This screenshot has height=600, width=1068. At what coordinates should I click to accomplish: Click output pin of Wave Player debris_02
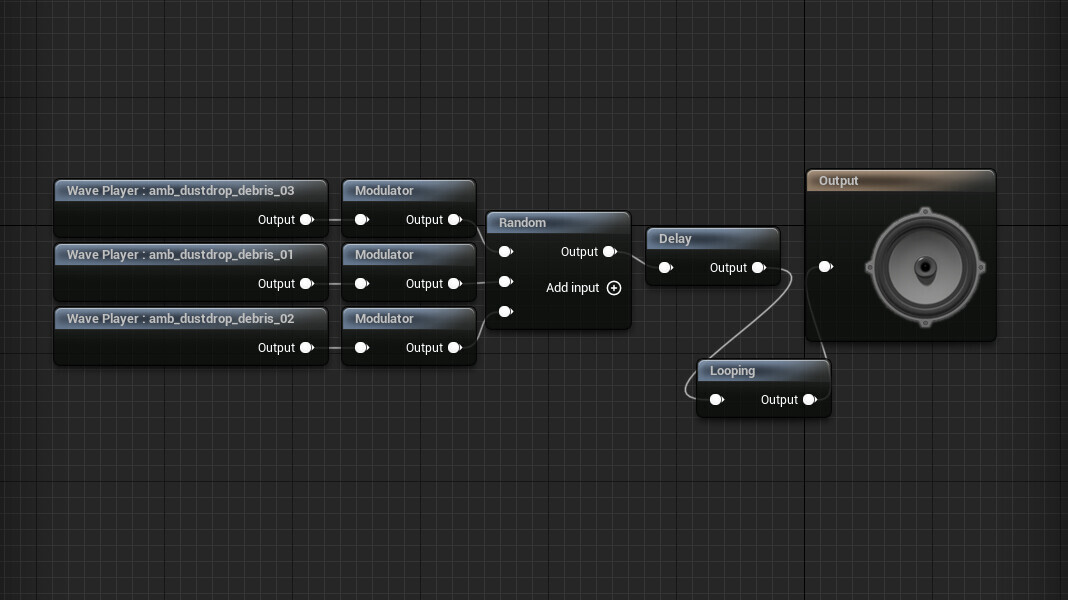coord(307,348)
